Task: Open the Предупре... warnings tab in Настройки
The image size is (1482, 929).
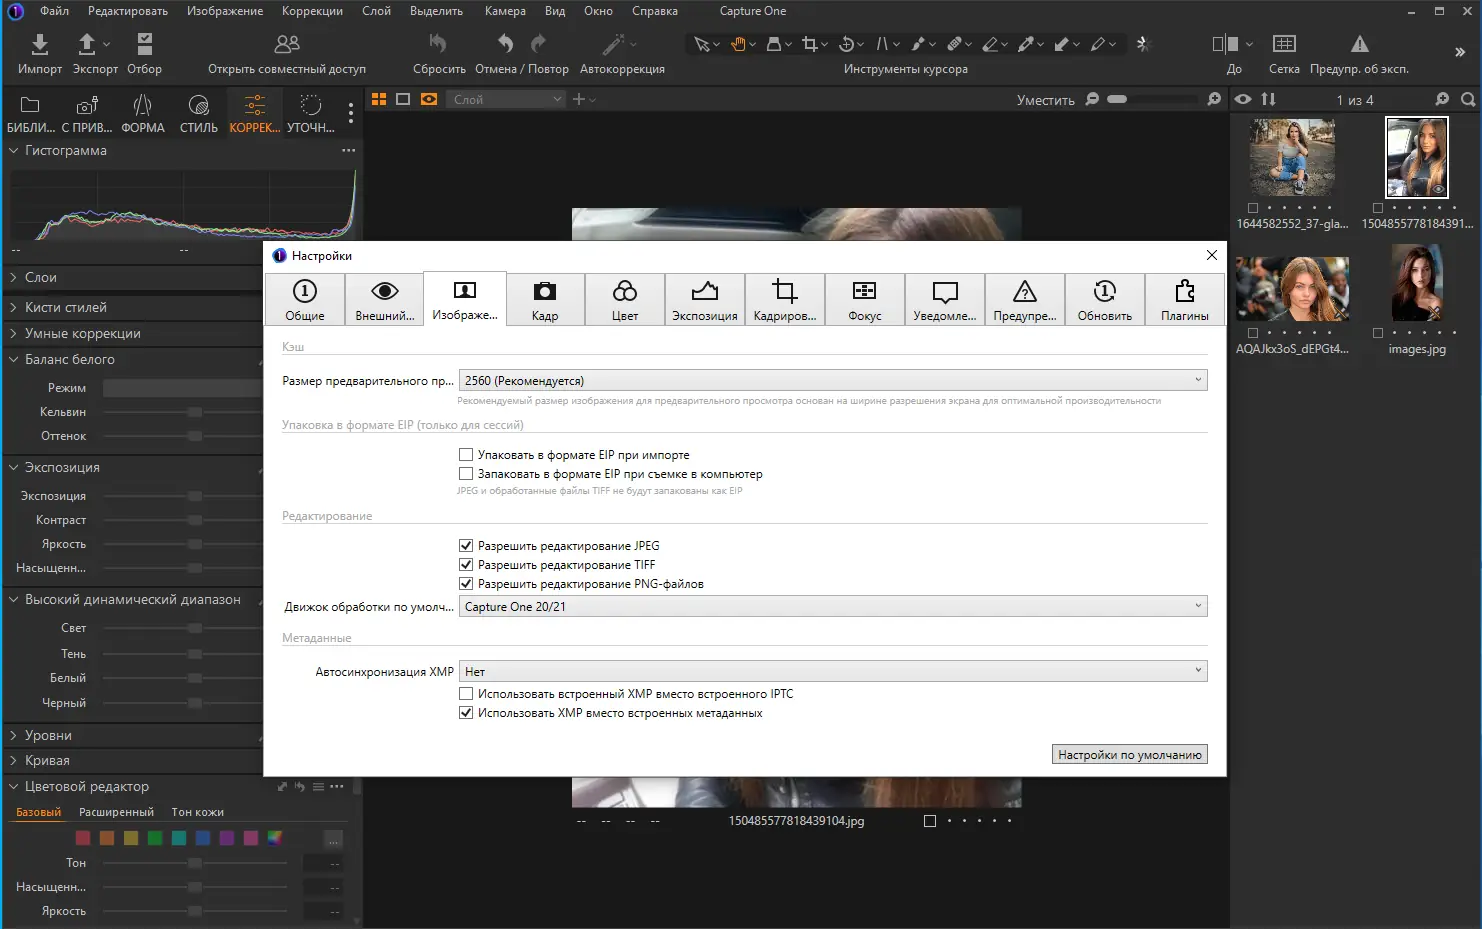Action: tap(1025, 299)
